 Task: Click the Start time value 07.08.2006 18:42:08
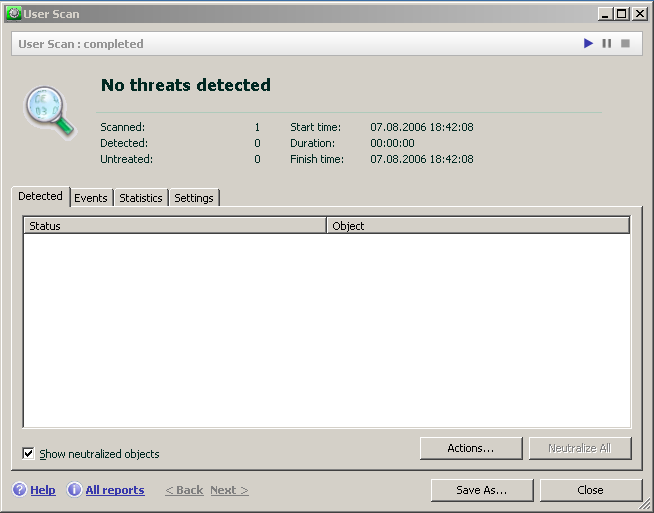point(422,127)
